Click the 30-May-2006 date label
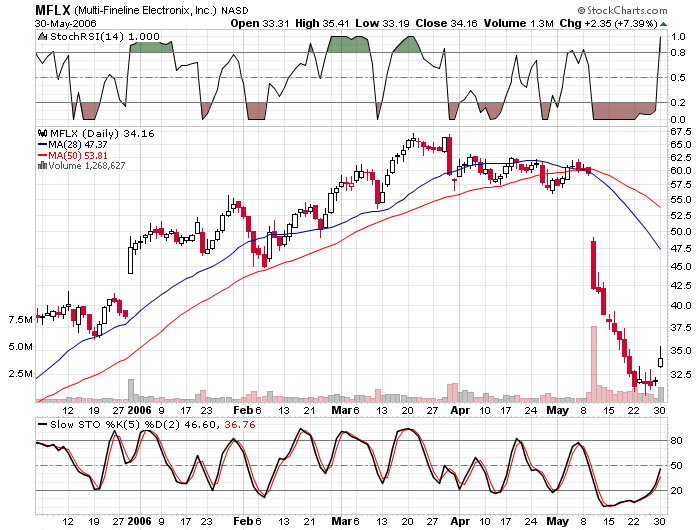This screenshot has height=530, width=700. [x=65, y=24]
